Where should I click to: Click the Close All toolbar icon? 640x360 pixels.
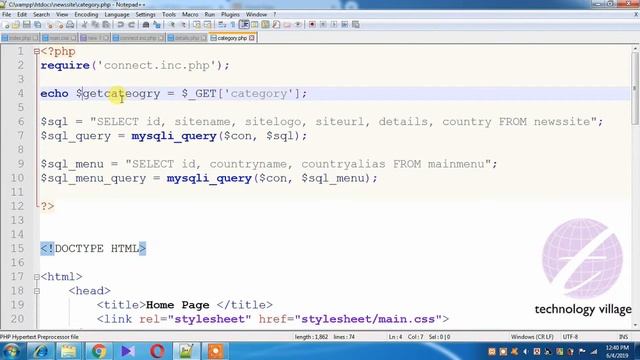pyautogui.click(x=60, y=25)
